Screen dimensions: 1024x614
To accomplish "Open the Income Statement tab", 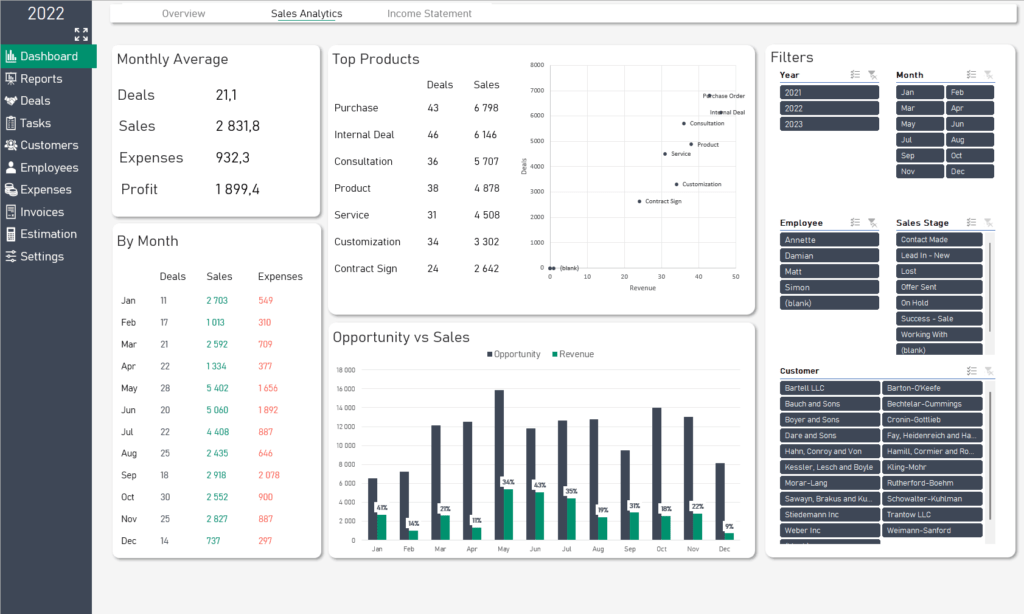I will click(429, 14).
